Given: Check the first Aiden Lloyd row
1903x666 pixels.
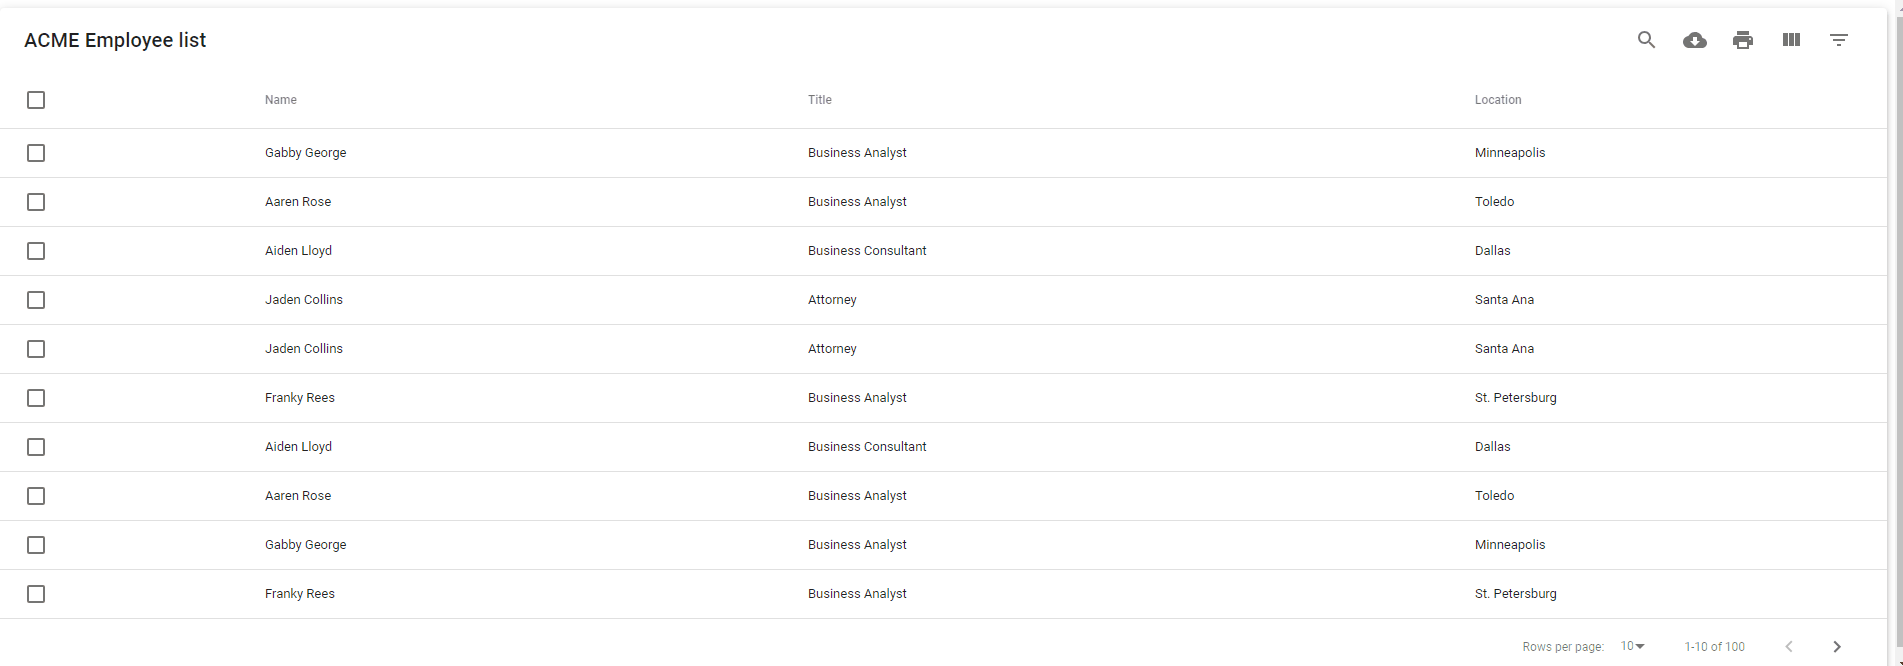Looking at the screenshot, I should click(x=36, y=251).
